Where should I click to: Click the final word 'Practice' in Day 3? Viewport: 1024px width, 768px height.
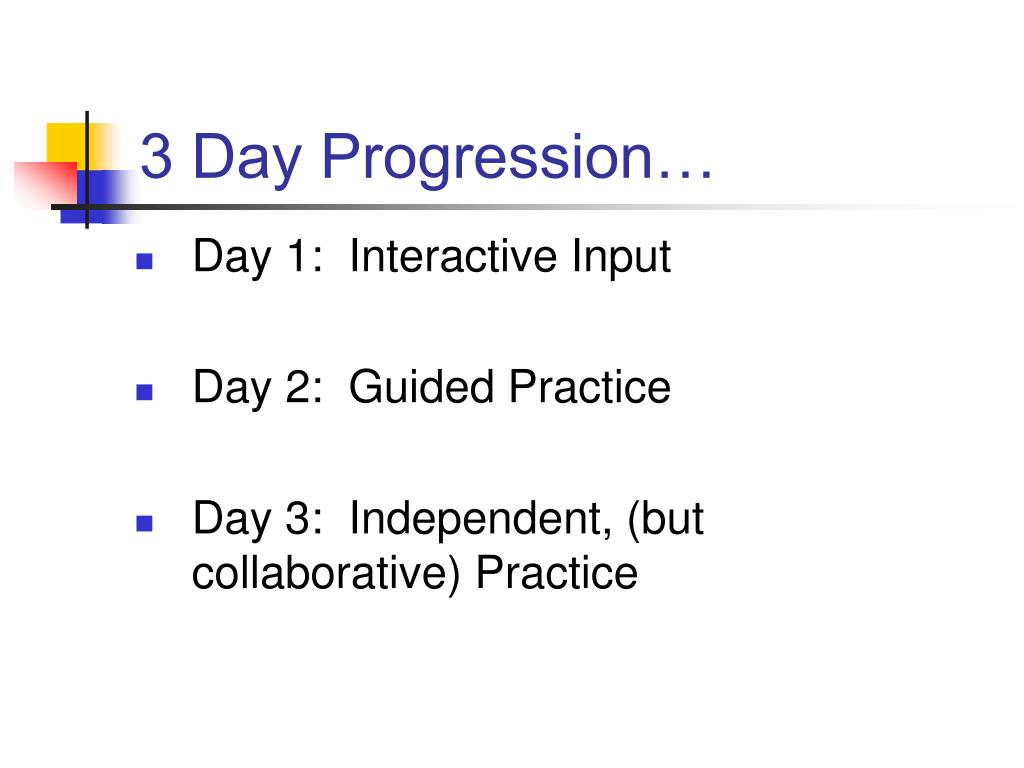coord(556,573)
